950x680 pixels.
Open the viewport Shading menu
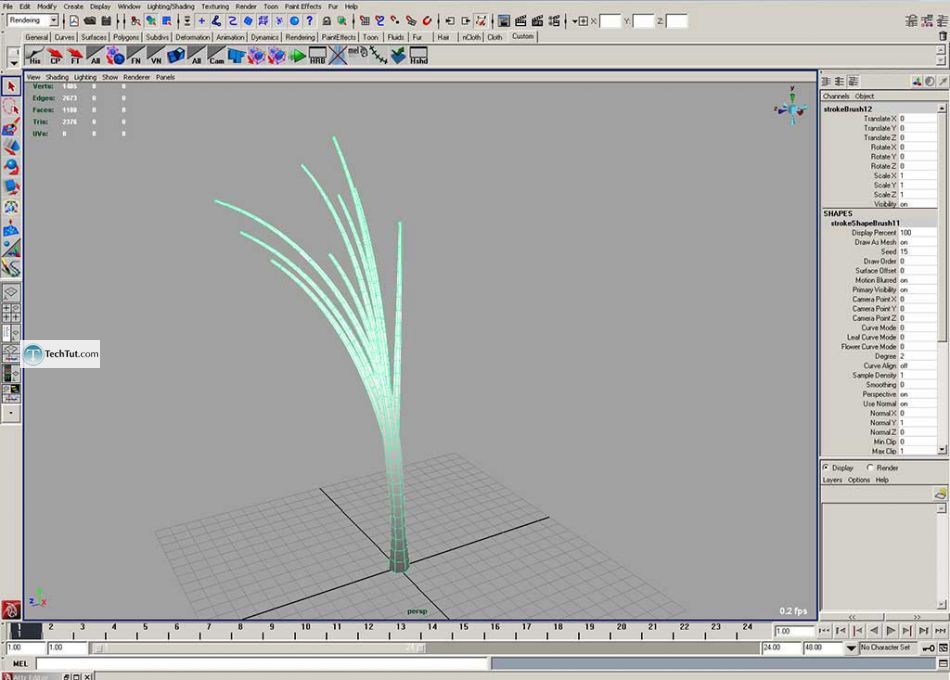57,77
